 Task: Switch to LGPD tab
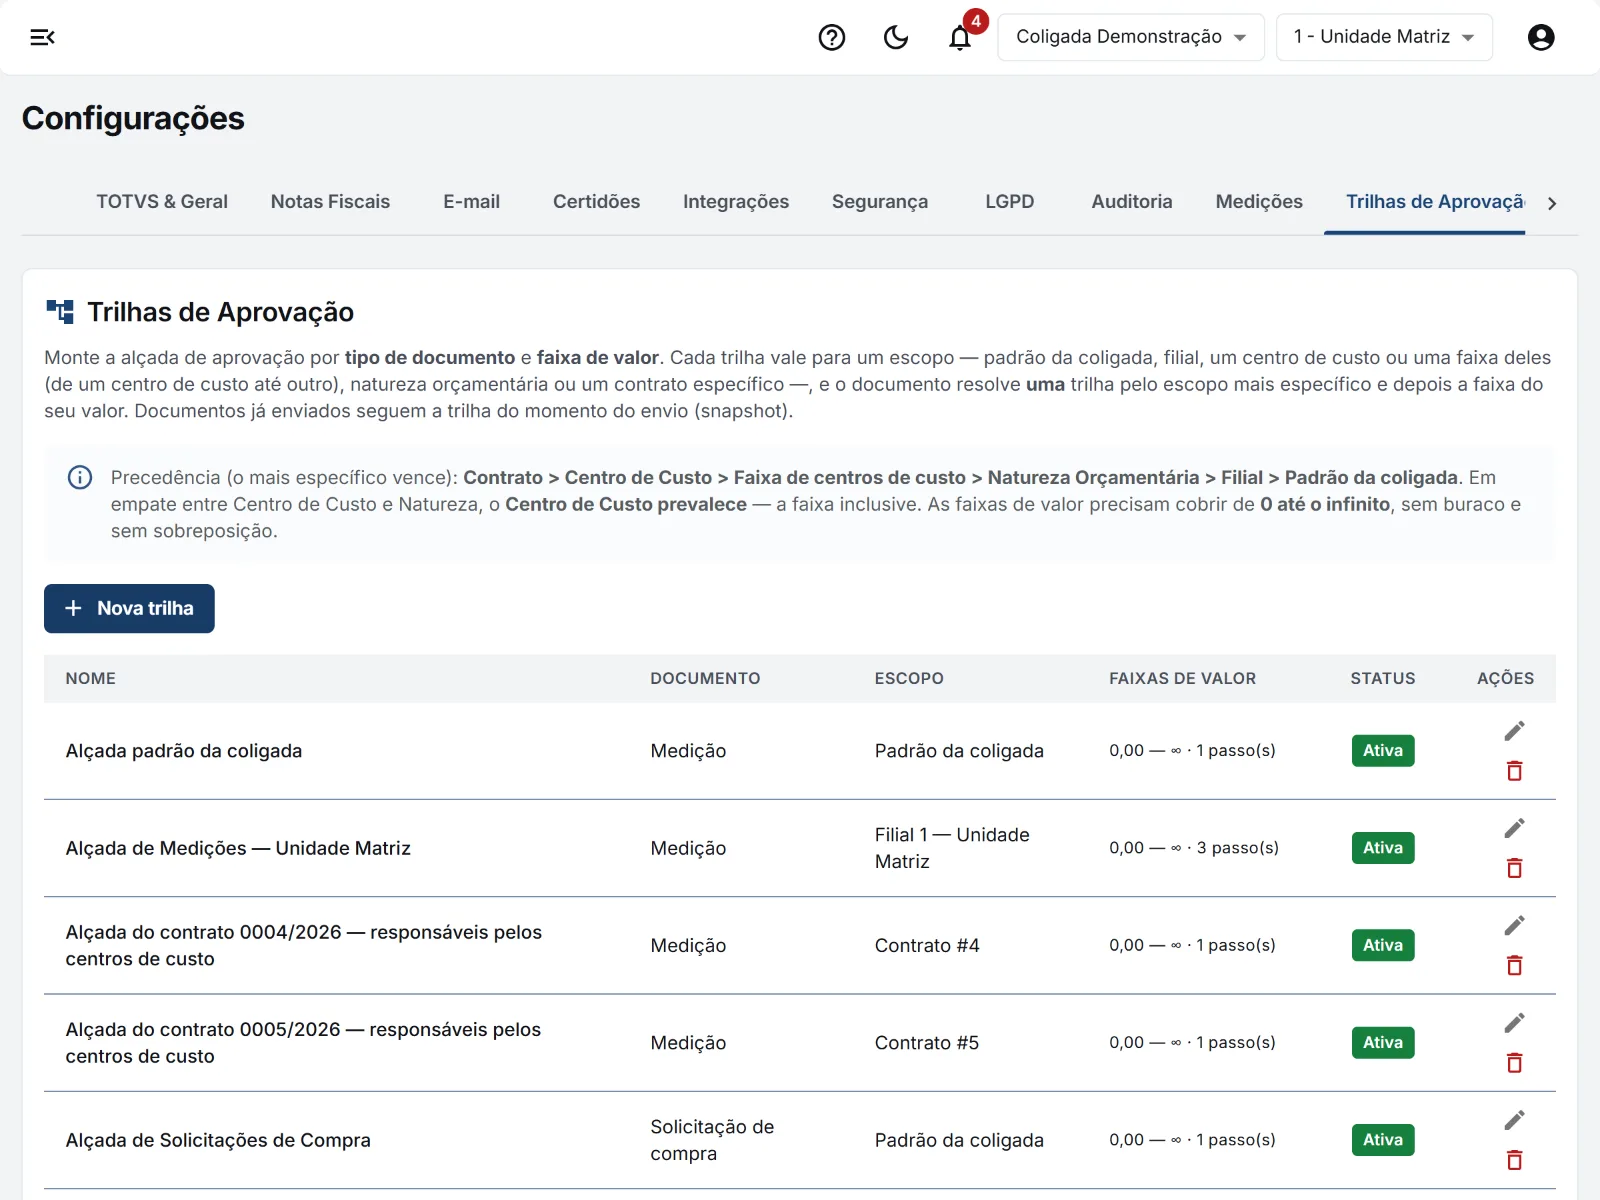(x=1010, y=202)
